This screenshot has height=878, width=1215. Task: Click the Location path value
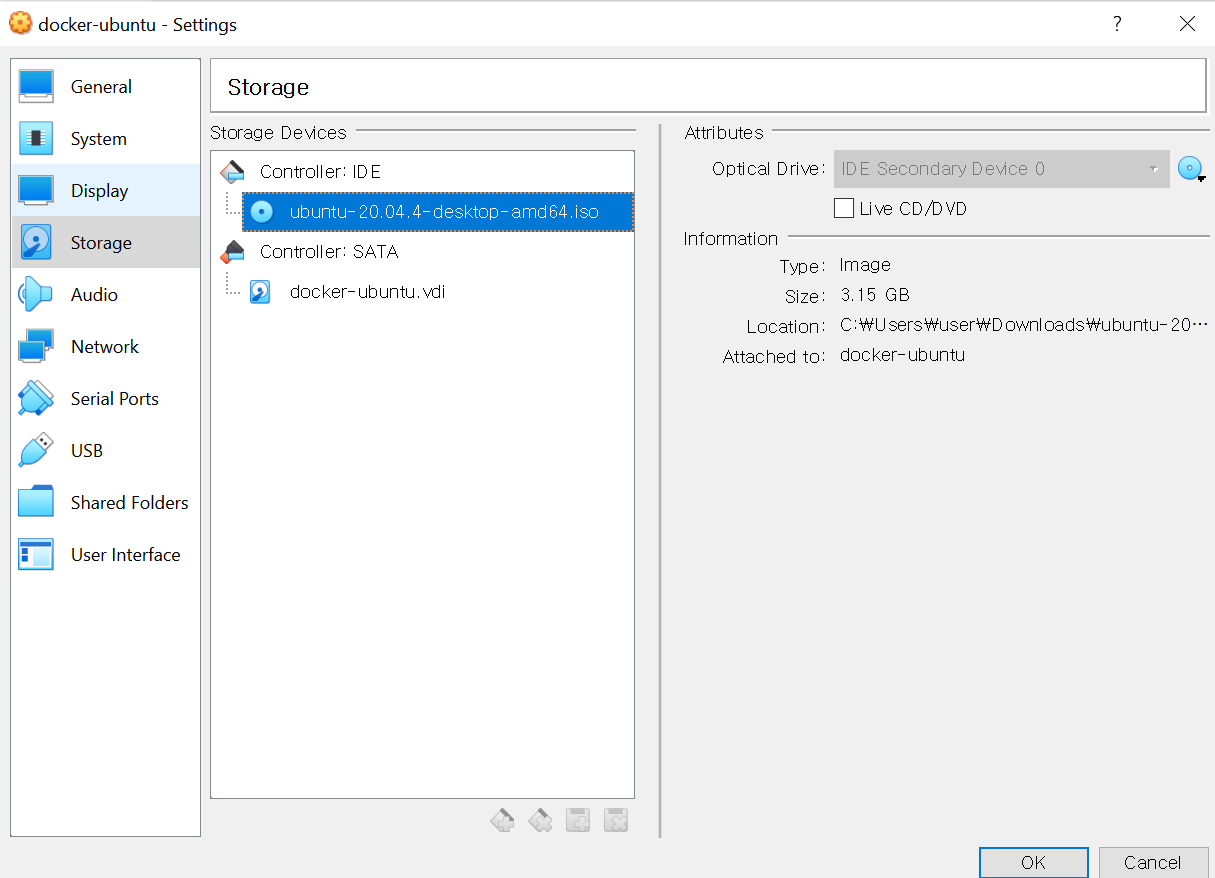[1024, 325]
